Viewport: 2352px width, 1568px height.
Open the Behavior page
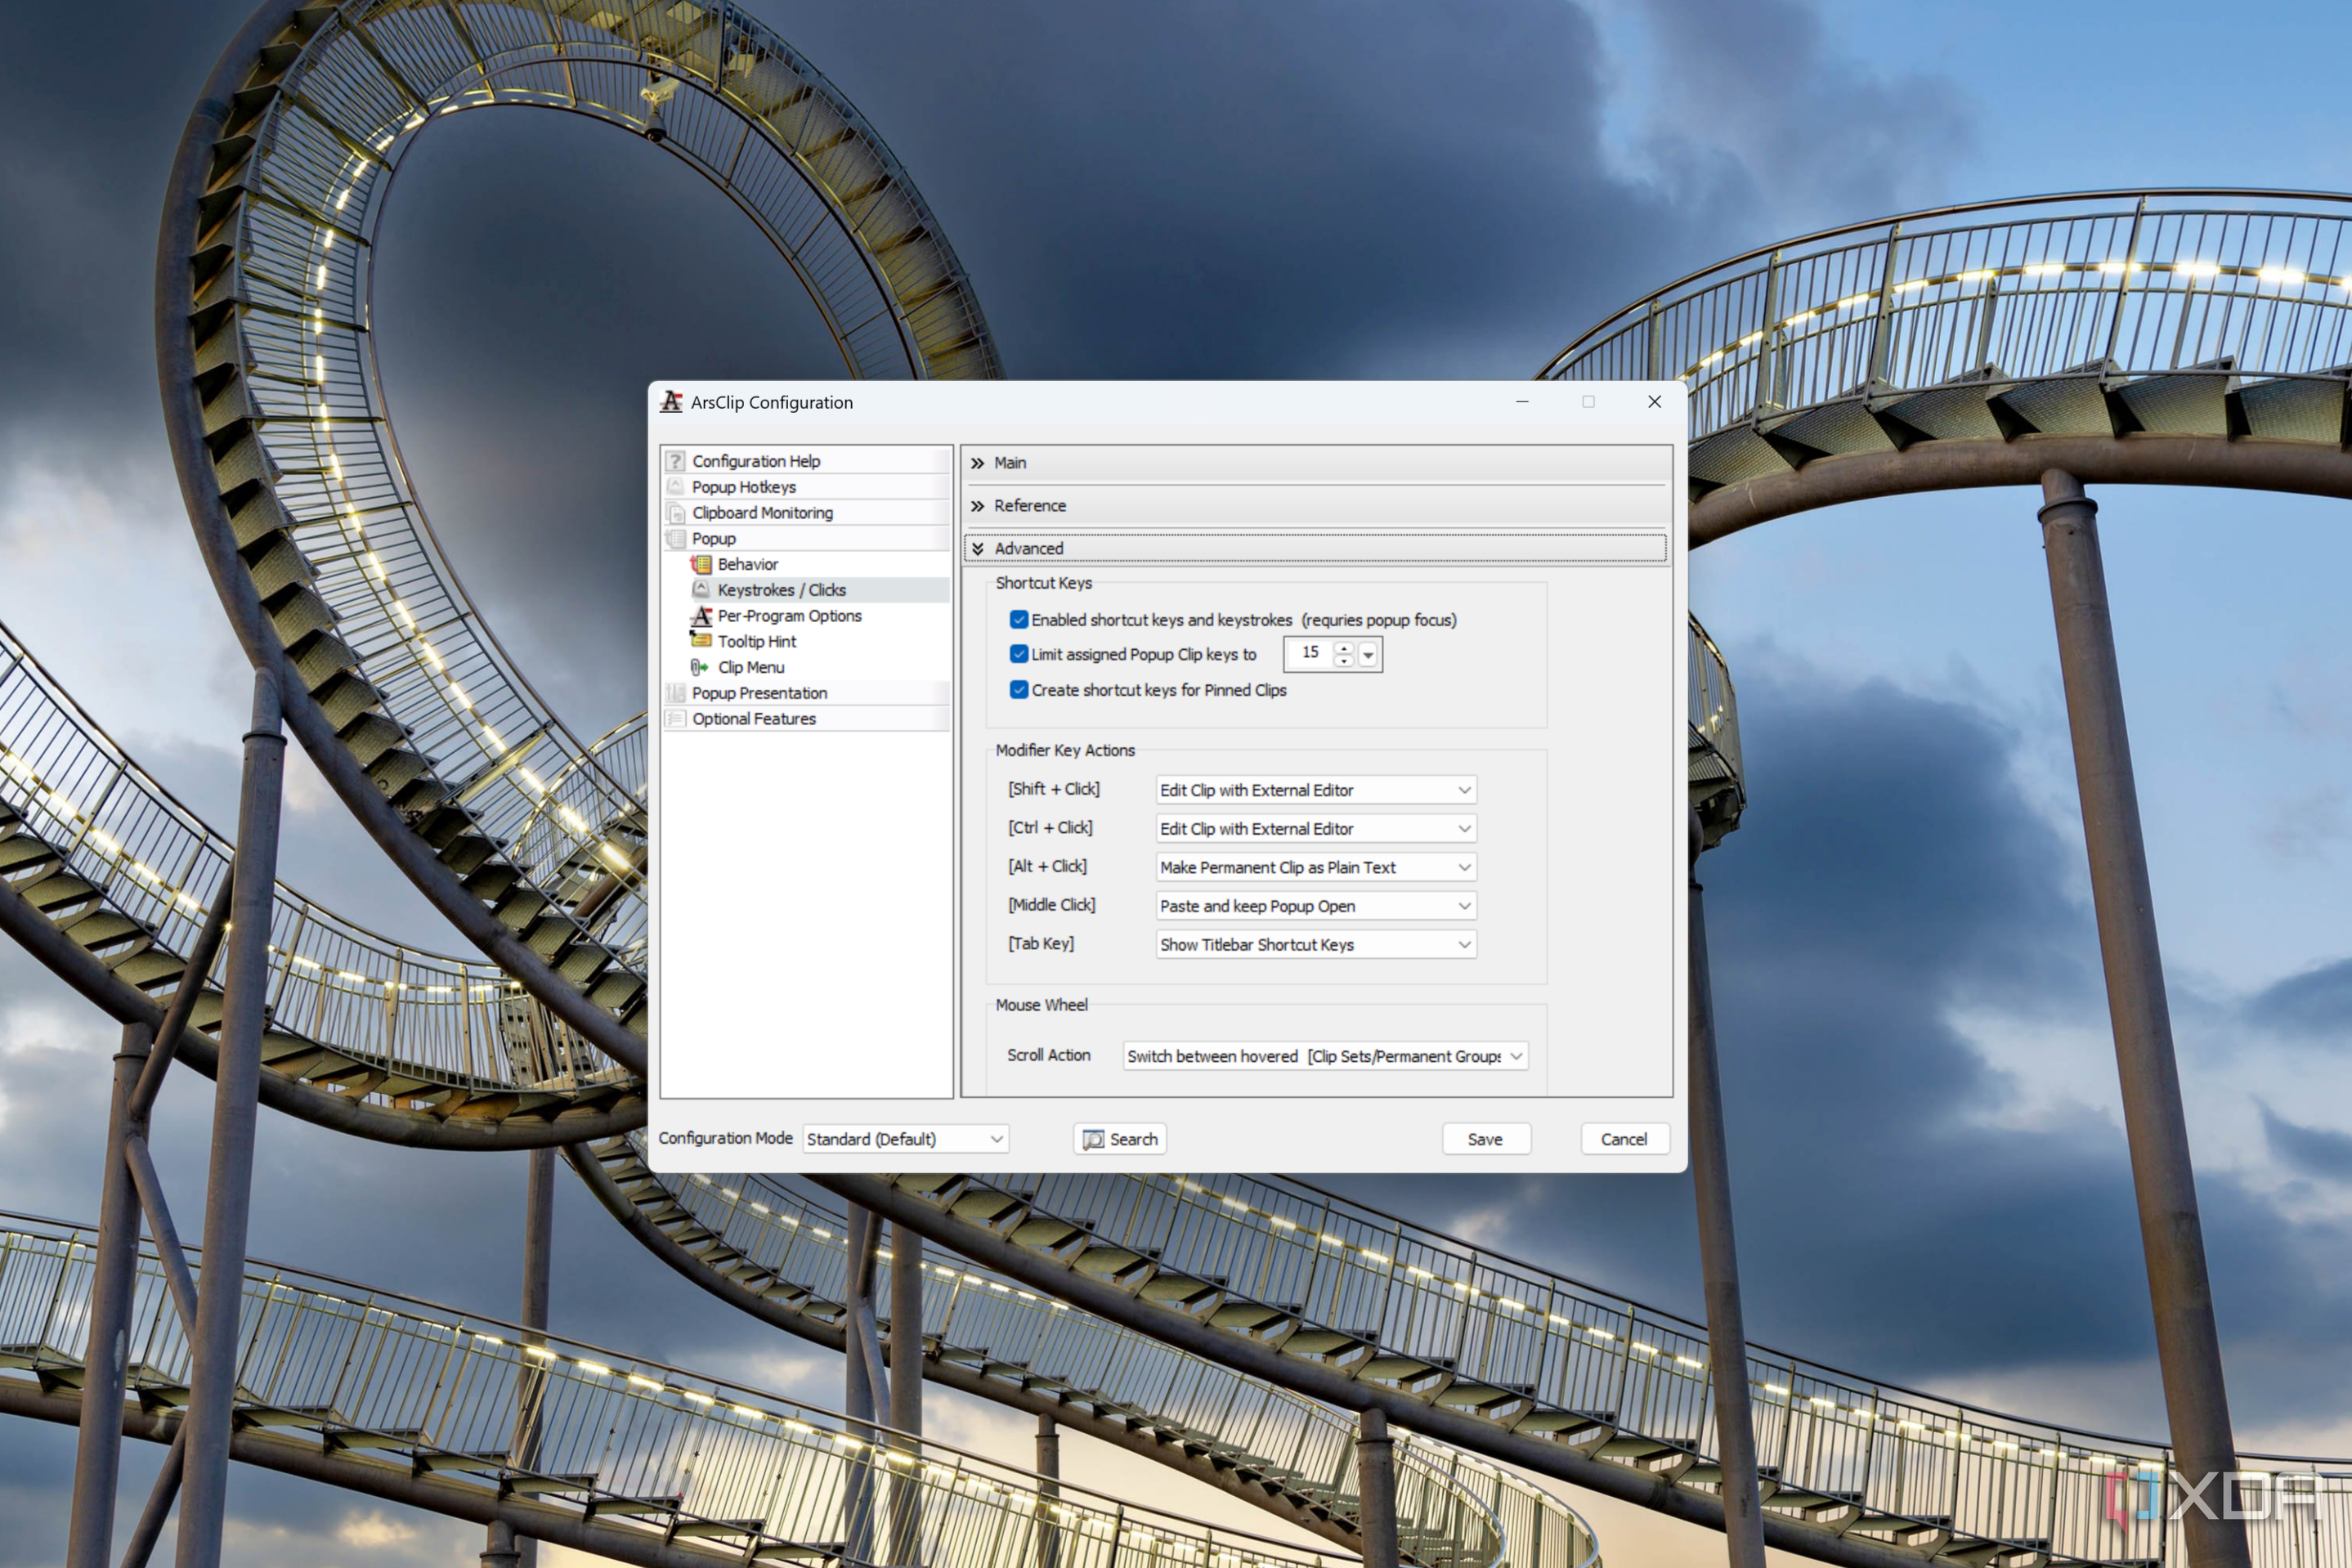pyautogui.click(x=748, y=564)
